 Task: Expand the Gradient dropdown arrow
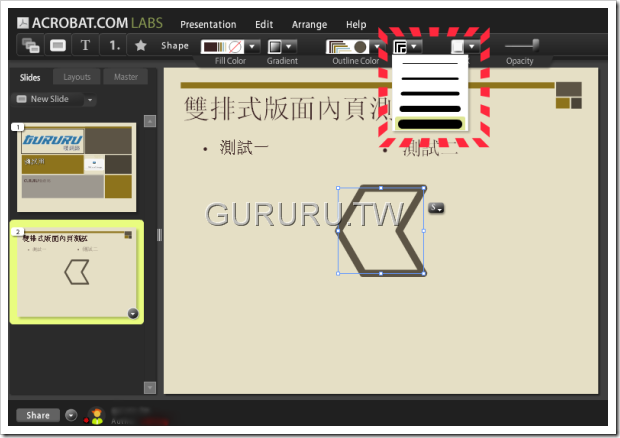pos(289,47)
